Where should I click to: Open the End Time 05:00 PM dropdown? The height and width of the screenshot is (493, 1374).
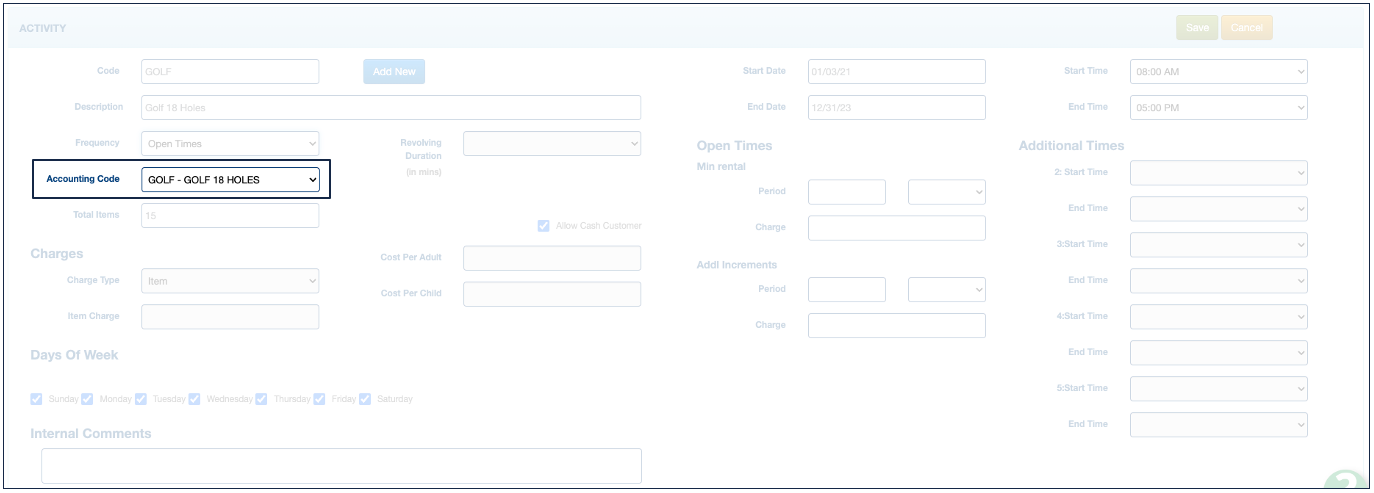pyautogui.click(x=1218, y=108)
